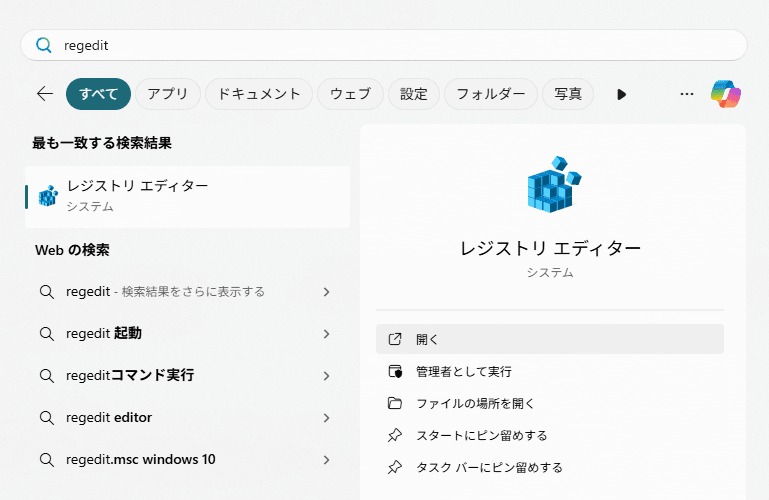The height and width of the screenshot is (500, 769).
Task: Click web suggestion 'regedit 起動'
Action: (x=187, y=334)
